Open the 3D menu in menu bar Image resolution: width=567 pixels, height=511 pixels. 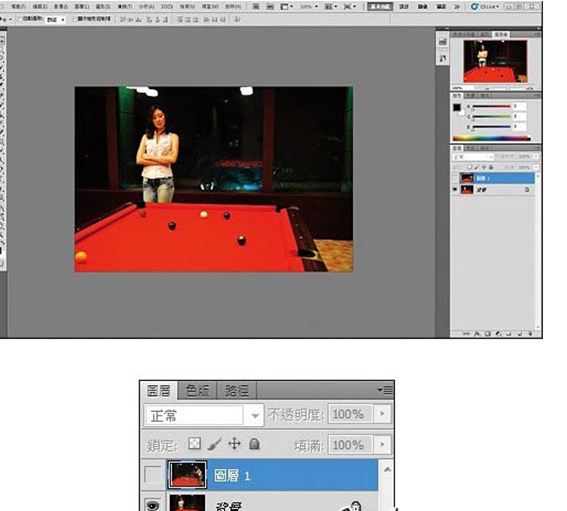click(167, 7)
